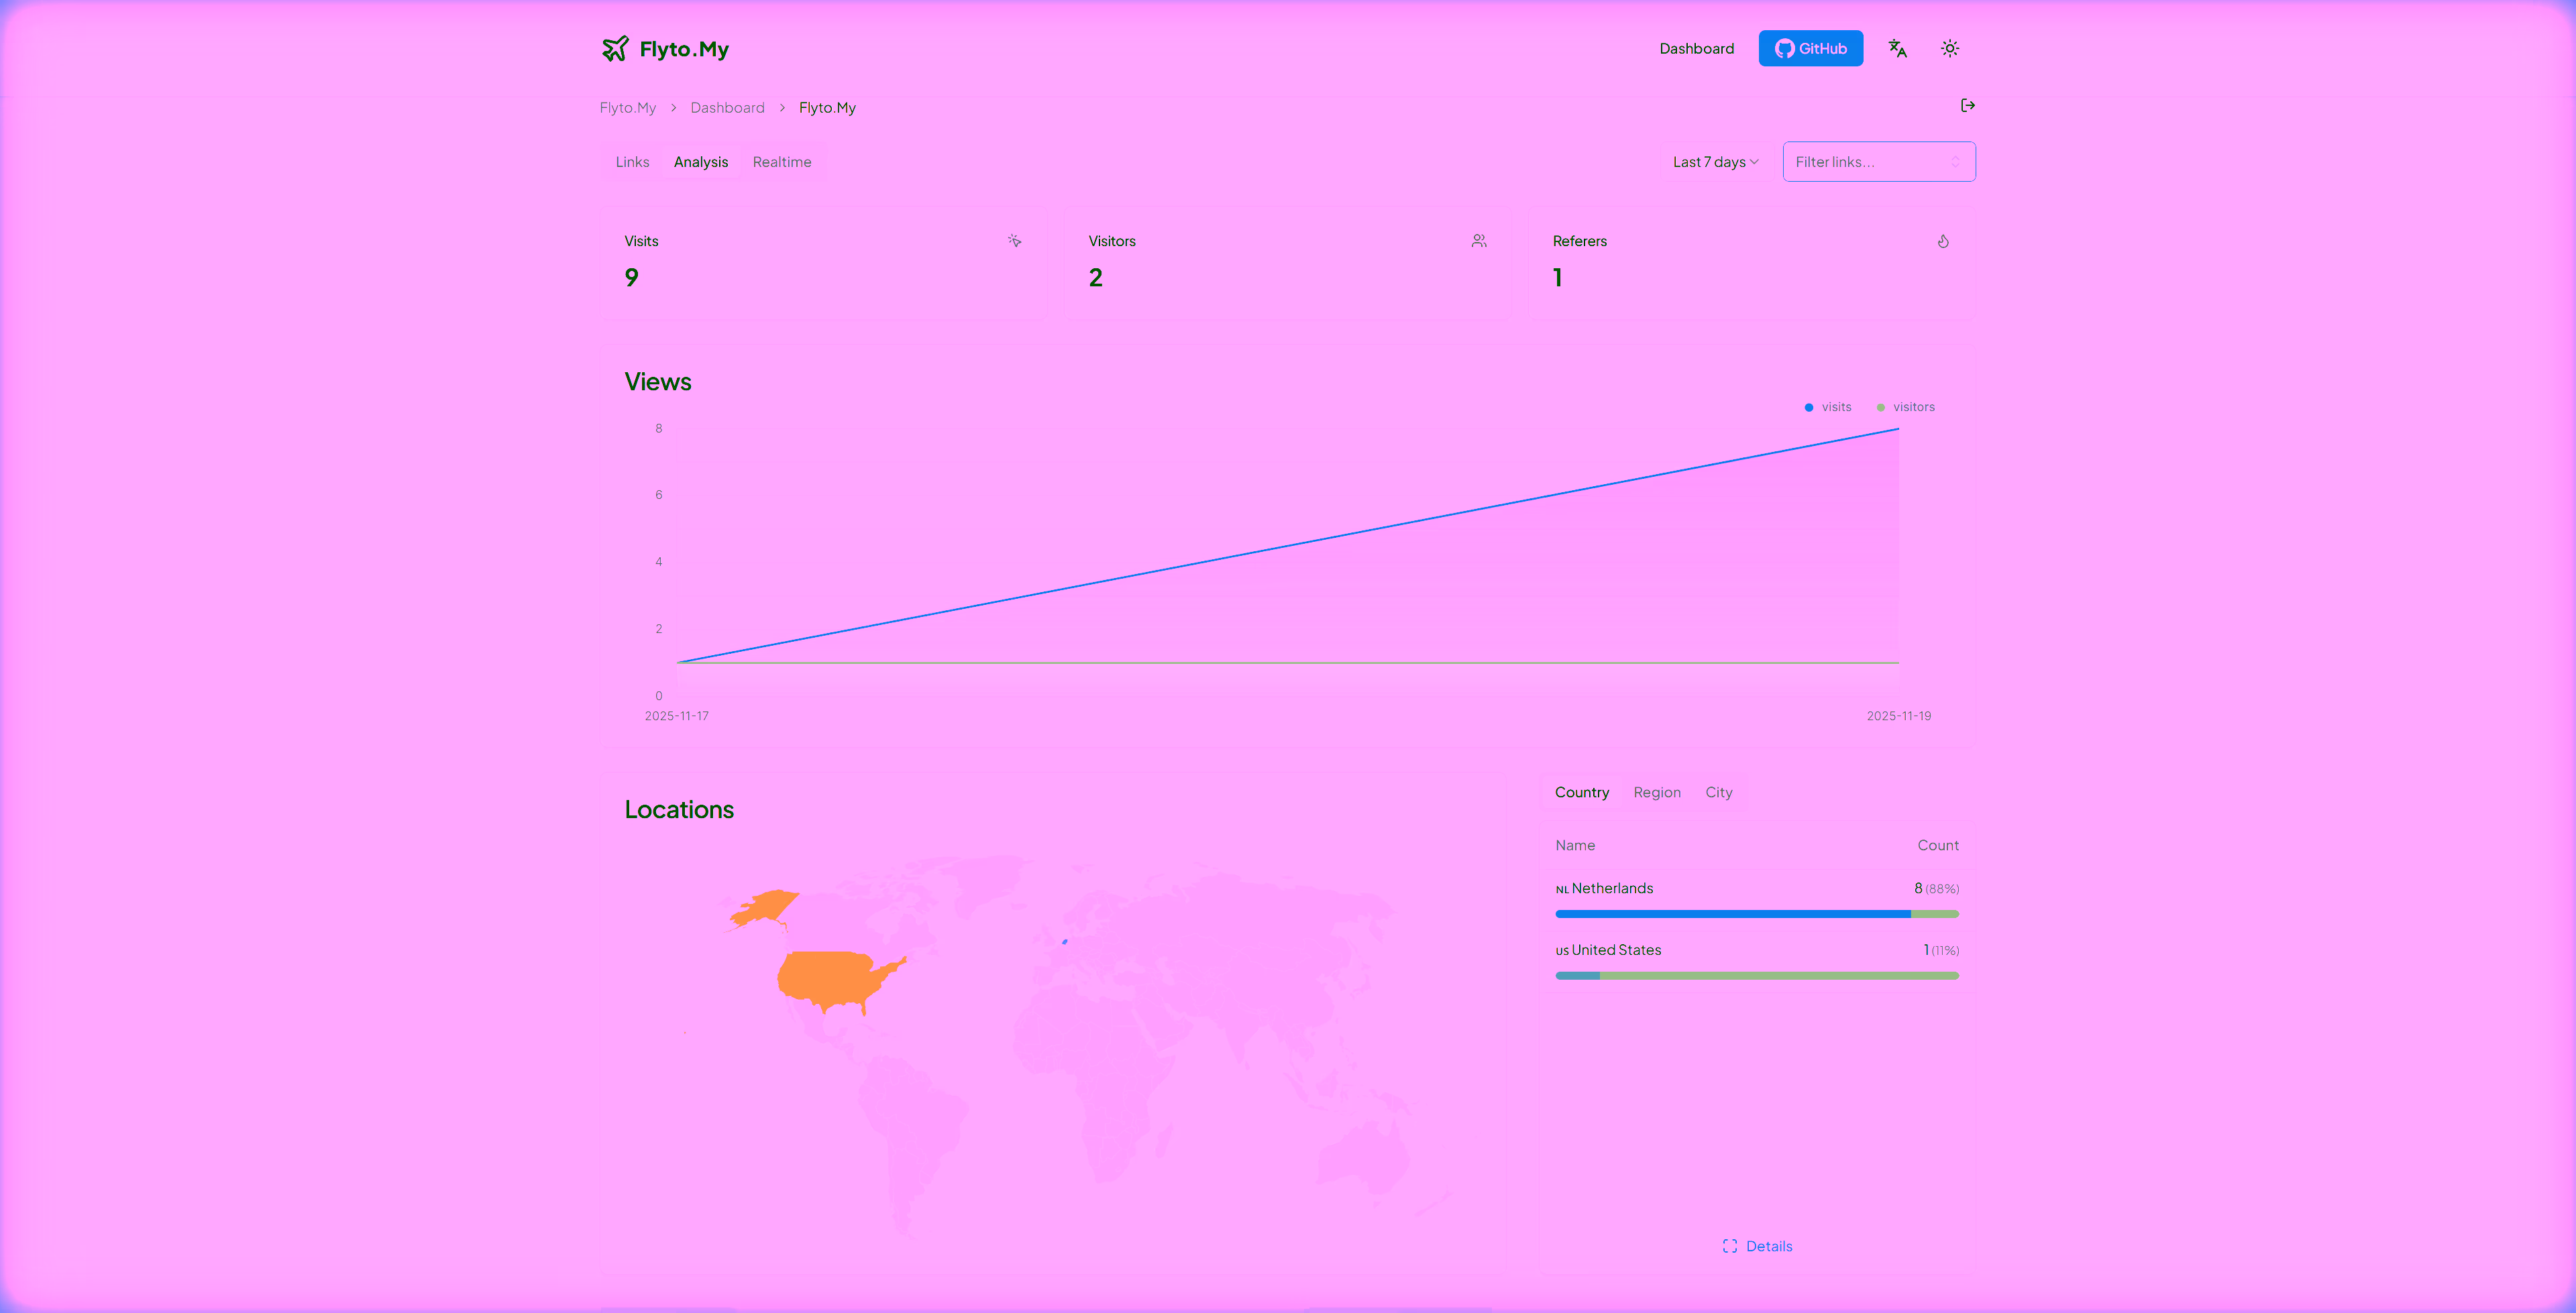
Task: Click the Visitors value 2
Action: (x=1095, y=277)
